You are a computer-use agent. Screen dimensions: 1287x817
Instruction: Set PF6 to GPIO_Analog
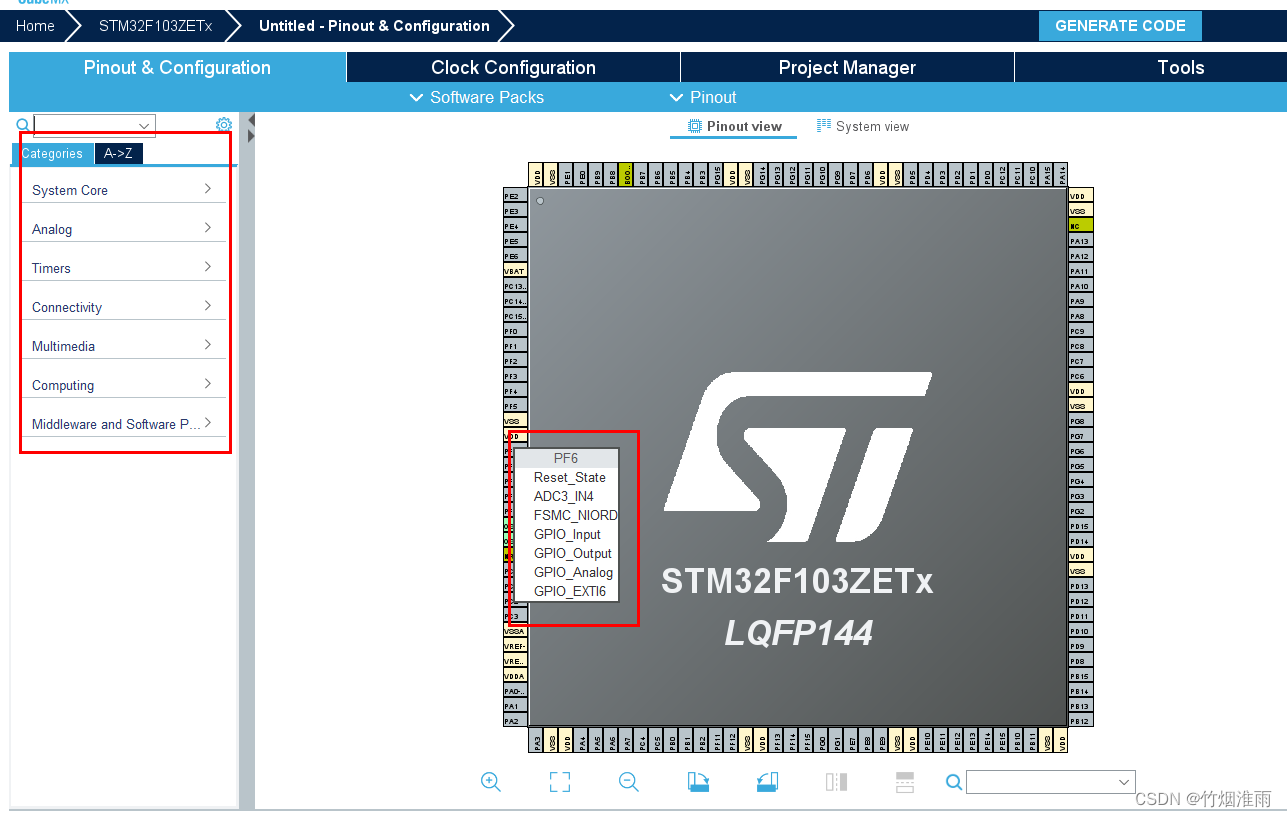[x=573, y=572]
